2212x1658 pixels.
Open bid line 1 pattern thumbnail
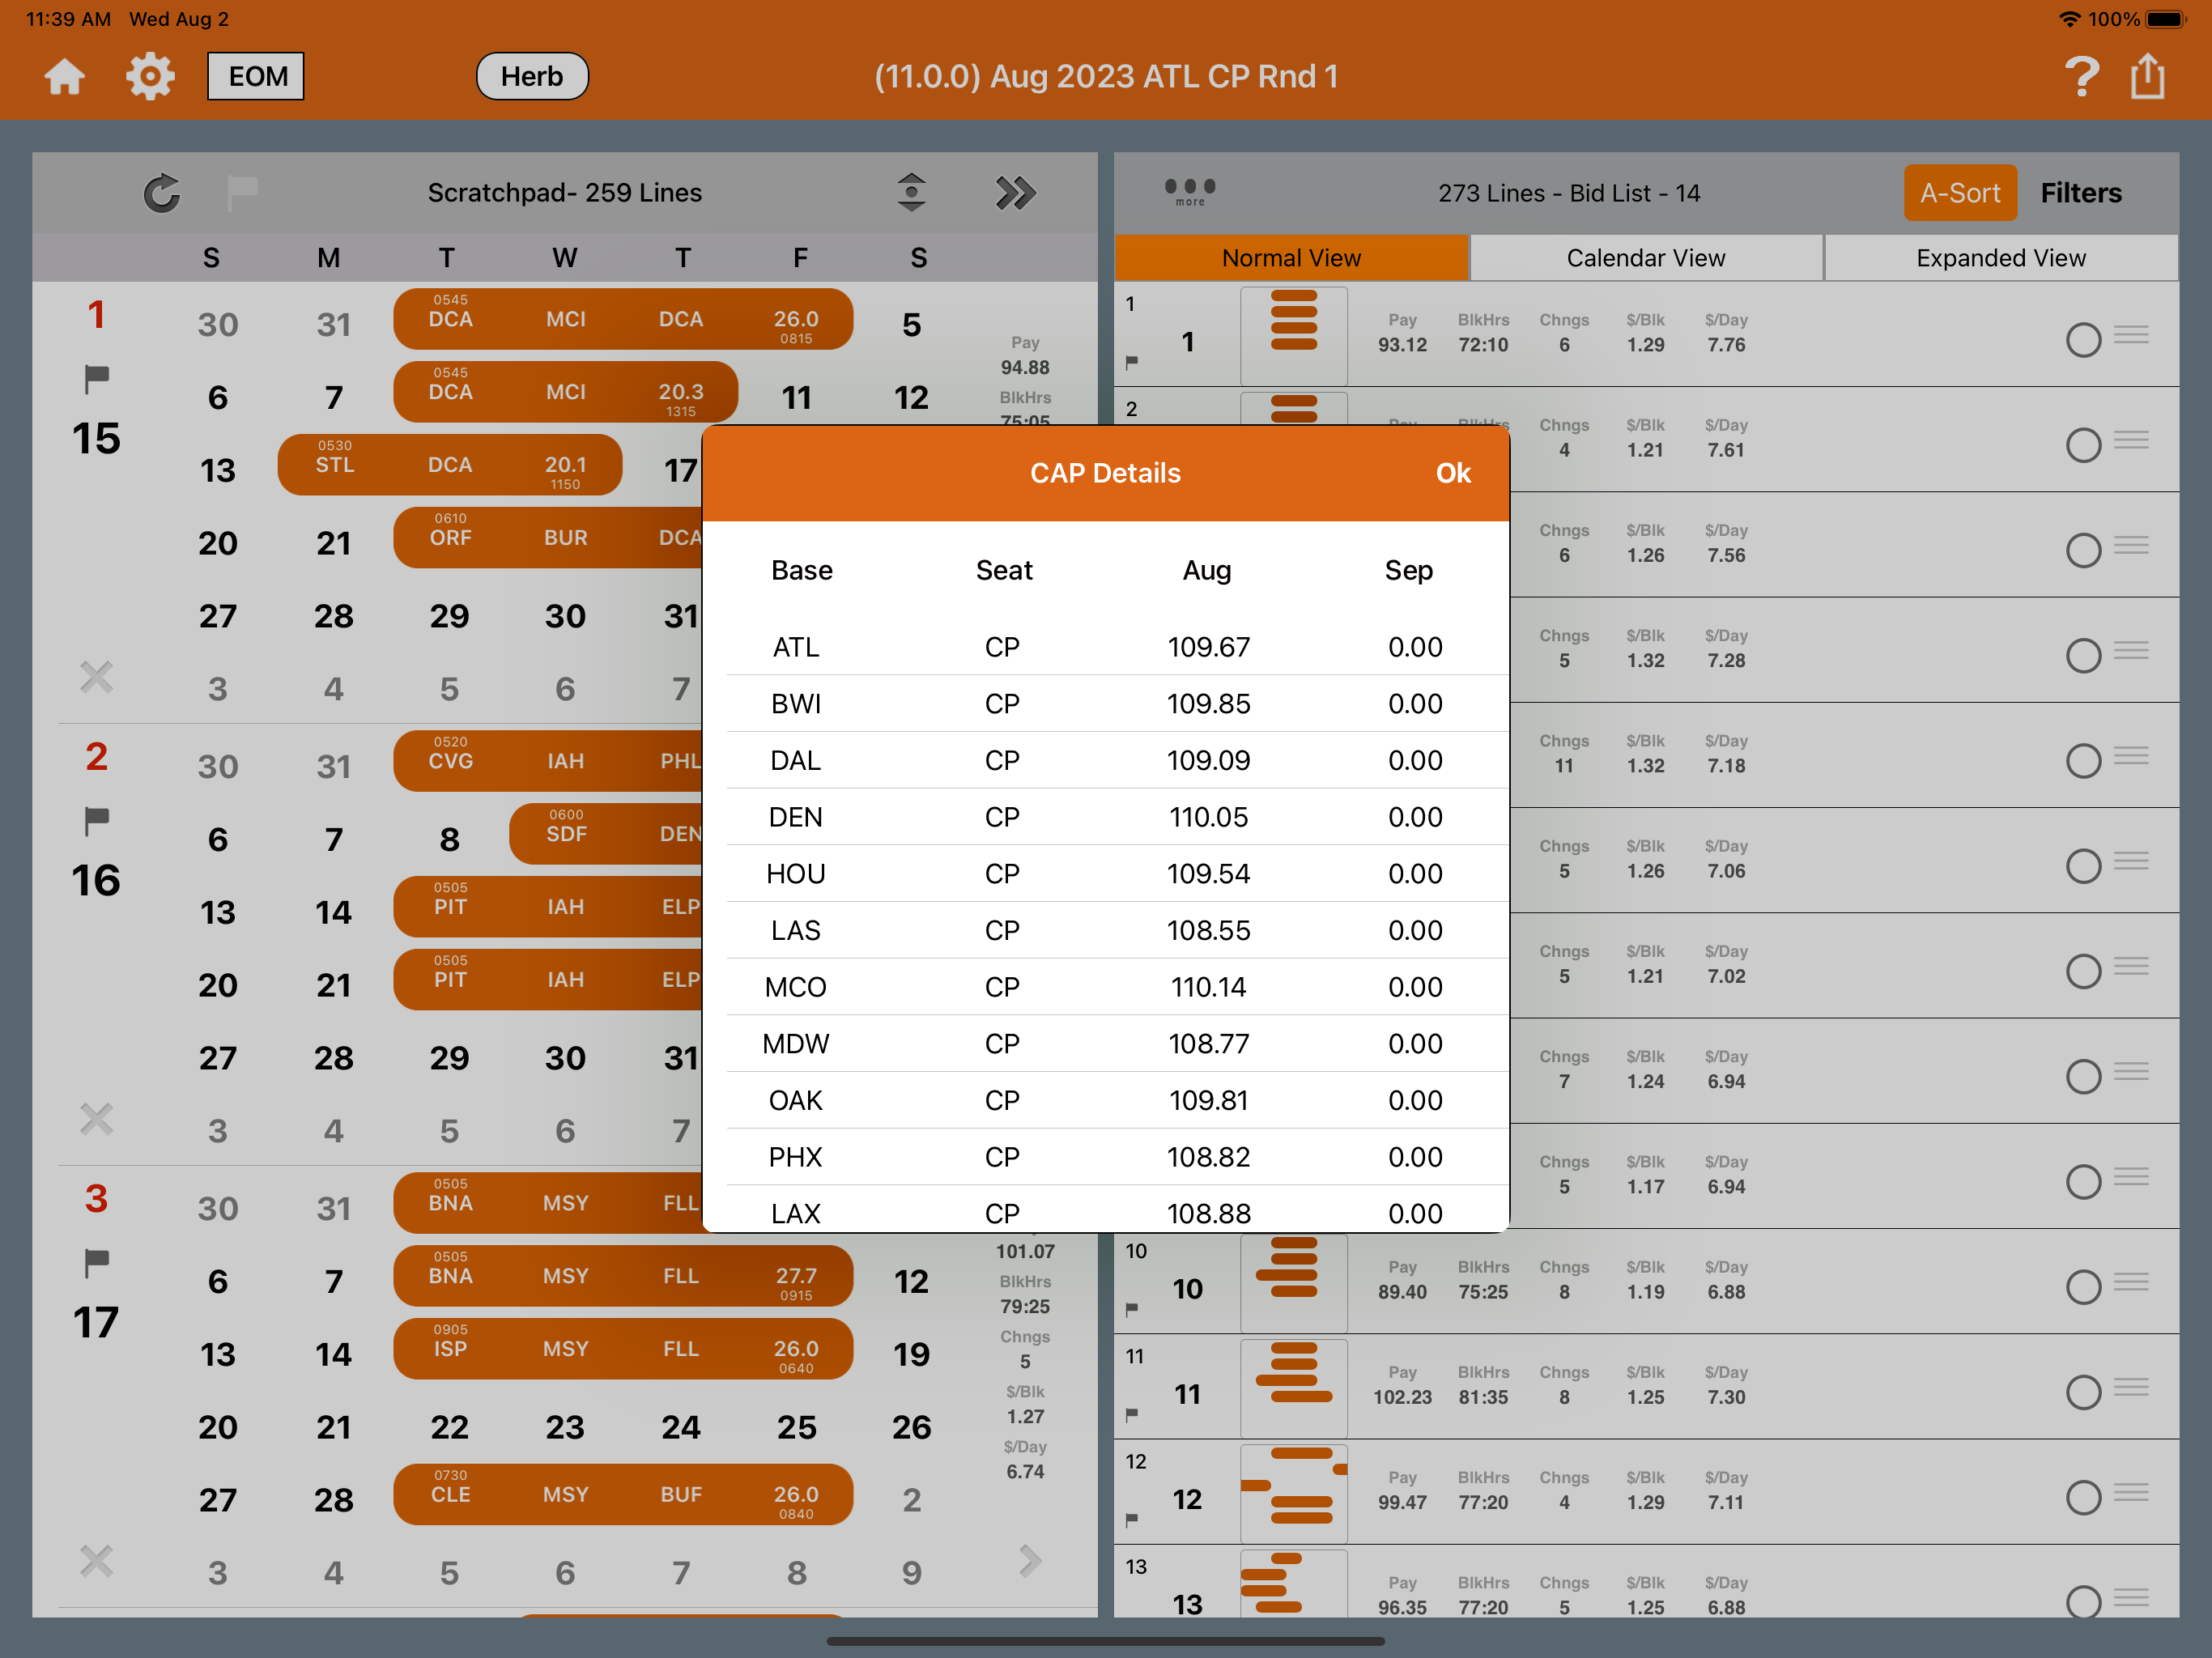pyautogui.click(x=1293, y=336)
